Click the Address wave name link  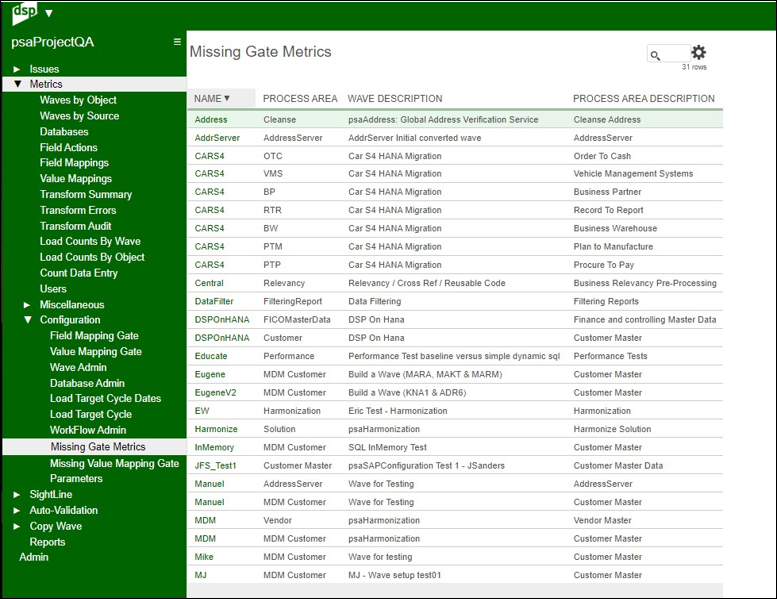click(211, 120)
